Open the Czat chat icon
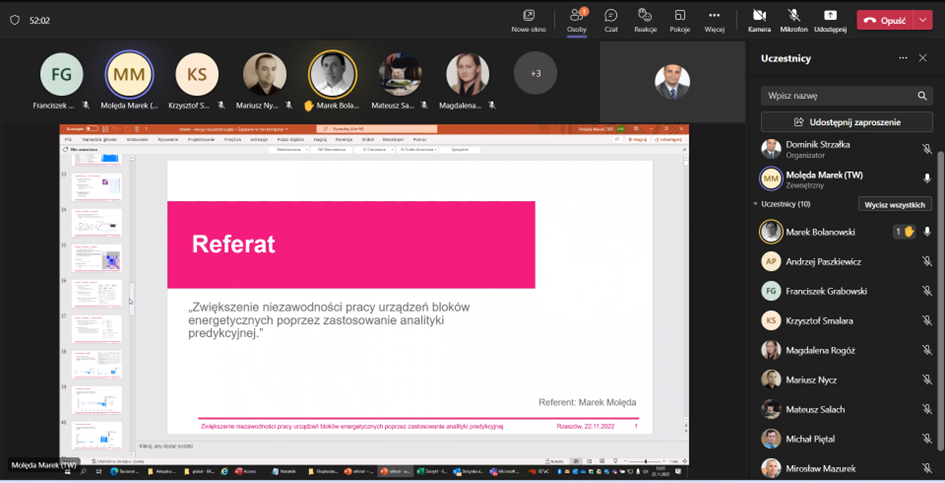This screenshot has height=483, width=945. (x=611, y=17)
